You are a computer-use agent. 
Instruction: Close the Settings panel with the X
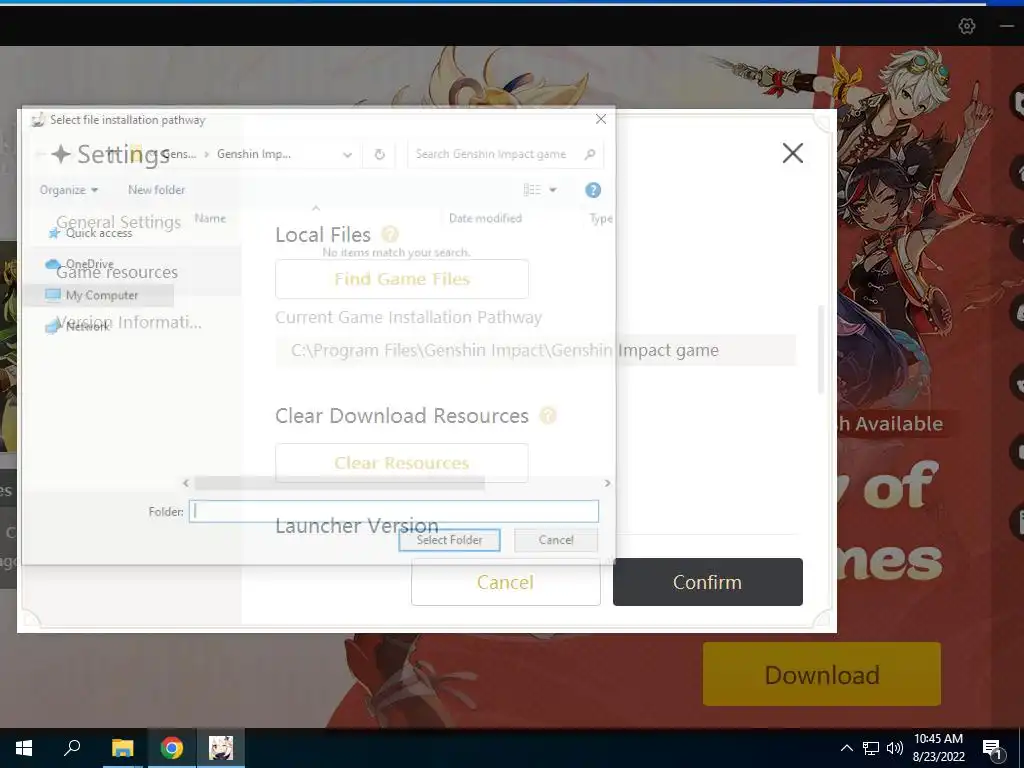coord(793,153)
